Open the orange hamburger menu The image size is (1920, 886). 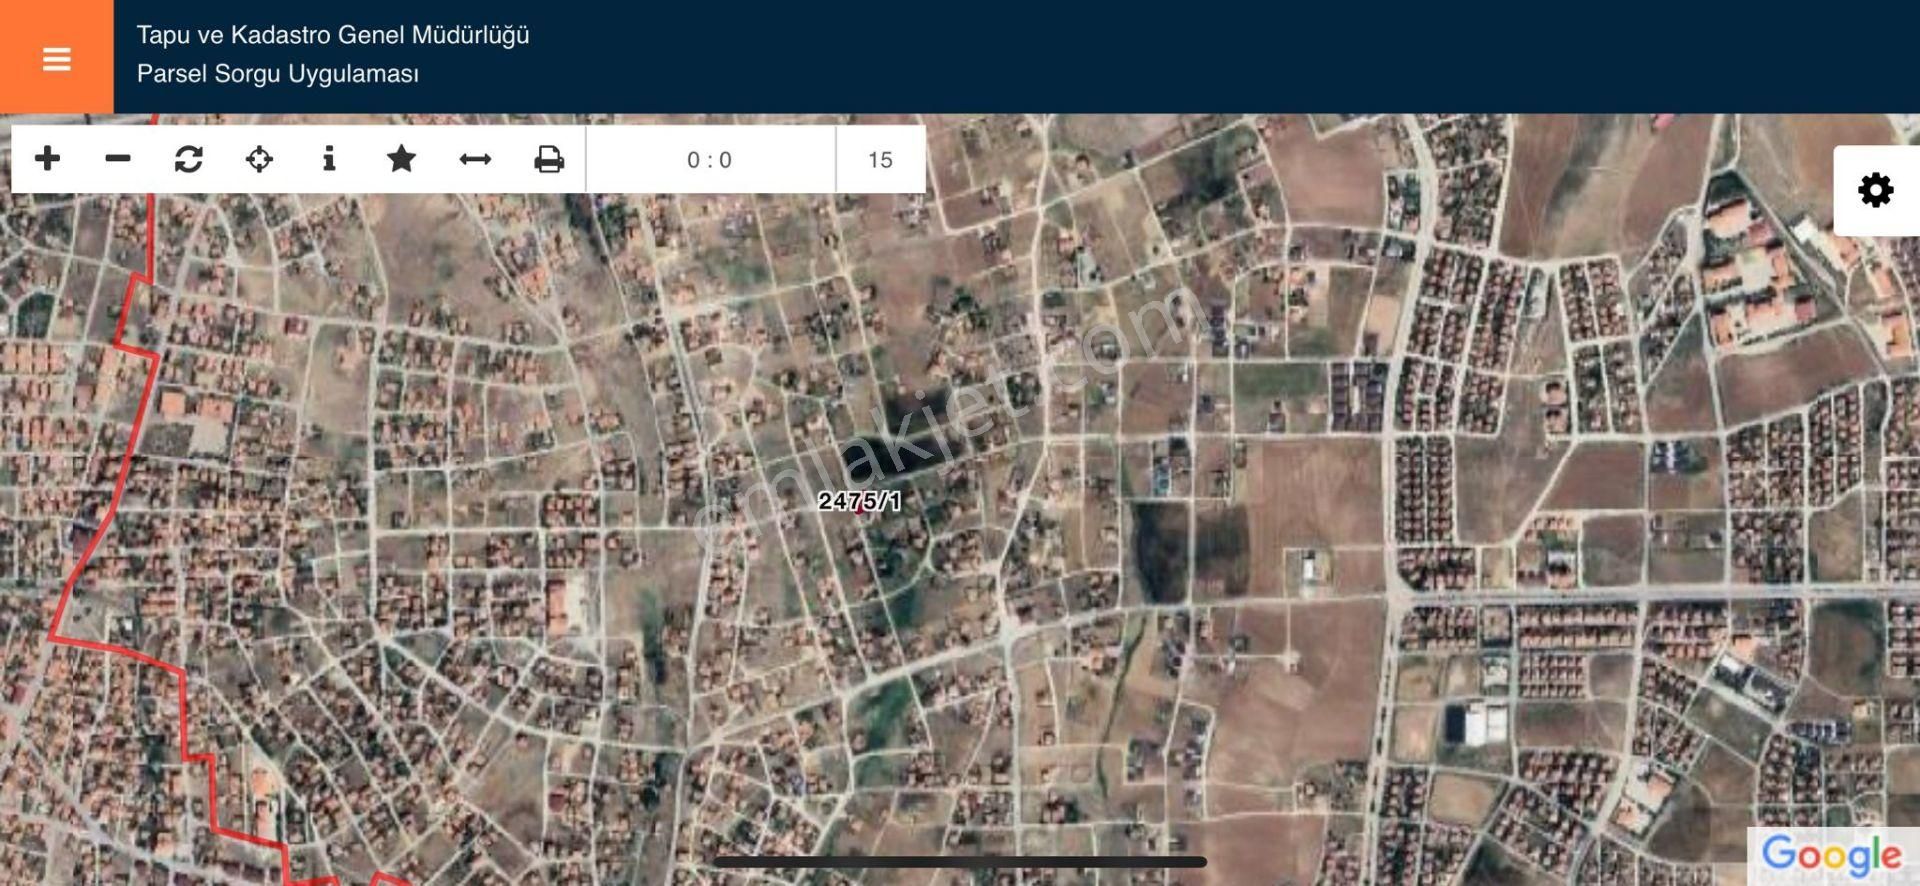[57, 57]
